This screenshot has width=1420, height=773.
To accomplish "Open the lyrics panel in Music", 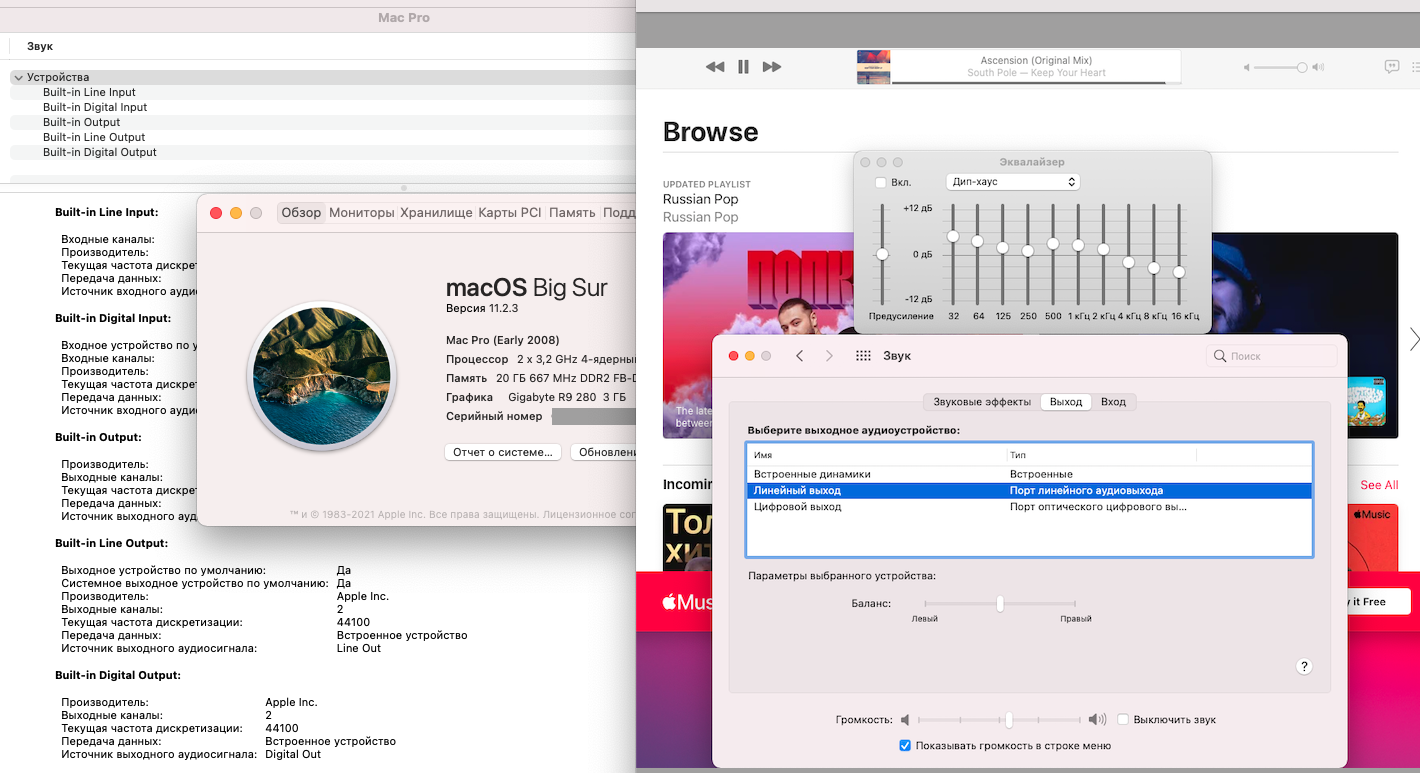I will tap(1391, 67).
